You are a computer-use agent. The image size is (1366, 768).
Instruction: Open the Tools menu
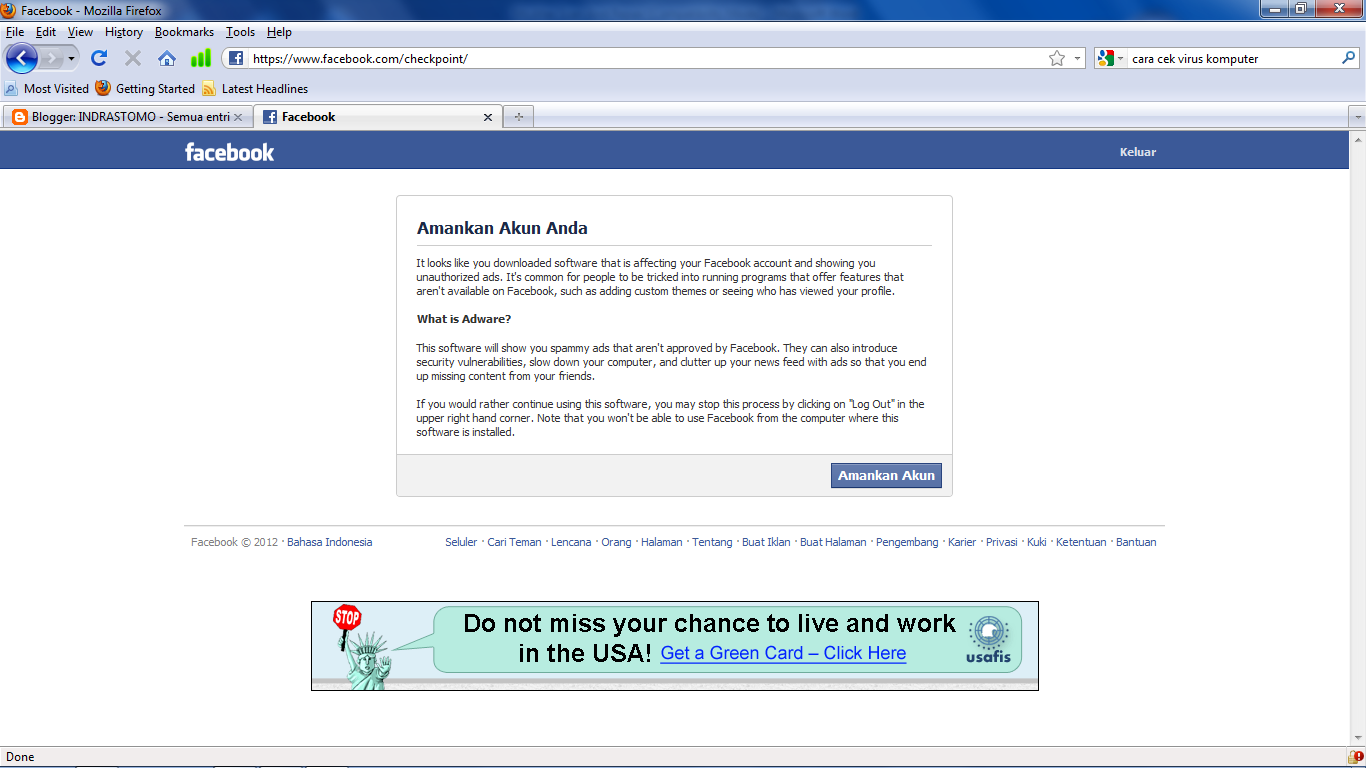coord(241,32)
